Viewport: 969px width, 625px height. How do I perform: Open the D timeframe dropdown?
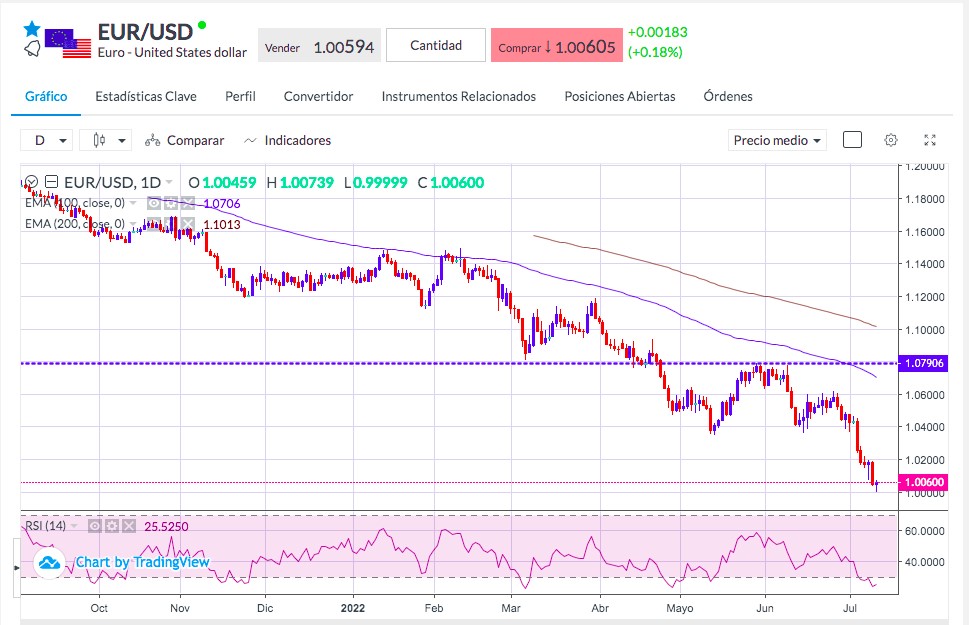(47, 140)
